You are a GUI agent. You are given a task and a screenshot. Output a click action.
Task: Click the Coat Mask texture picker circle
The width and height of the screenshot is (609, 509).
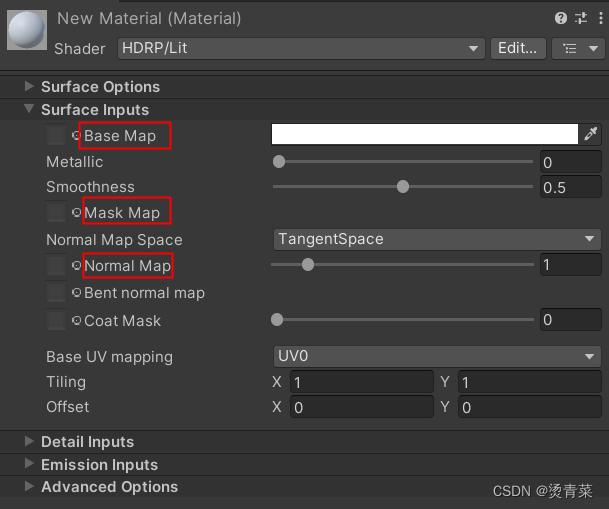tap(77, 320)
